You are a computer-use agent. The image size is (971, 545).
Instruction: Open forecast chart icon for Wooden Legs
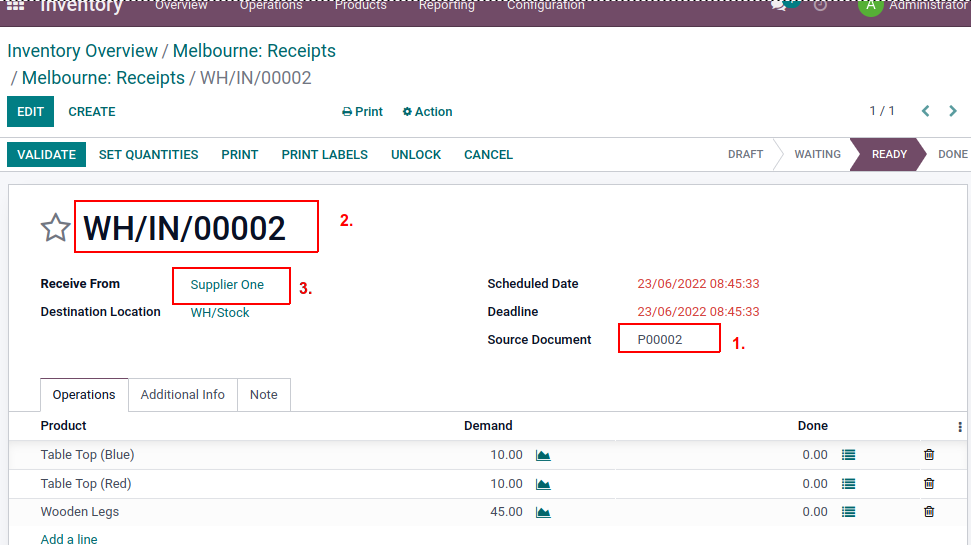(543, 512)
